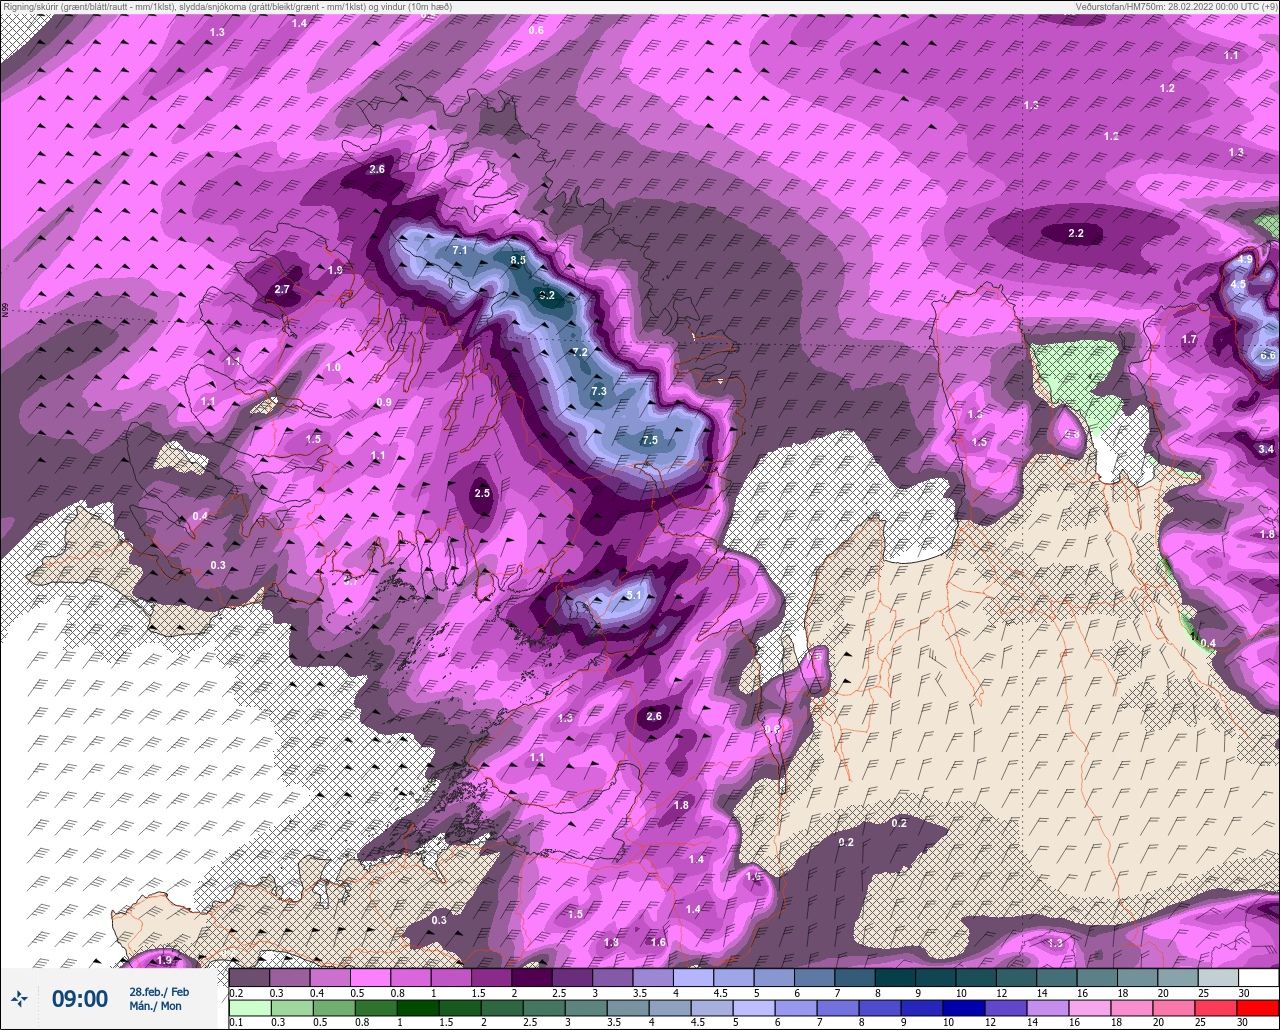Click the white swatch above 30 in snow legend
This screenshot has width=1280, height=1030.
coord(1258,977)
